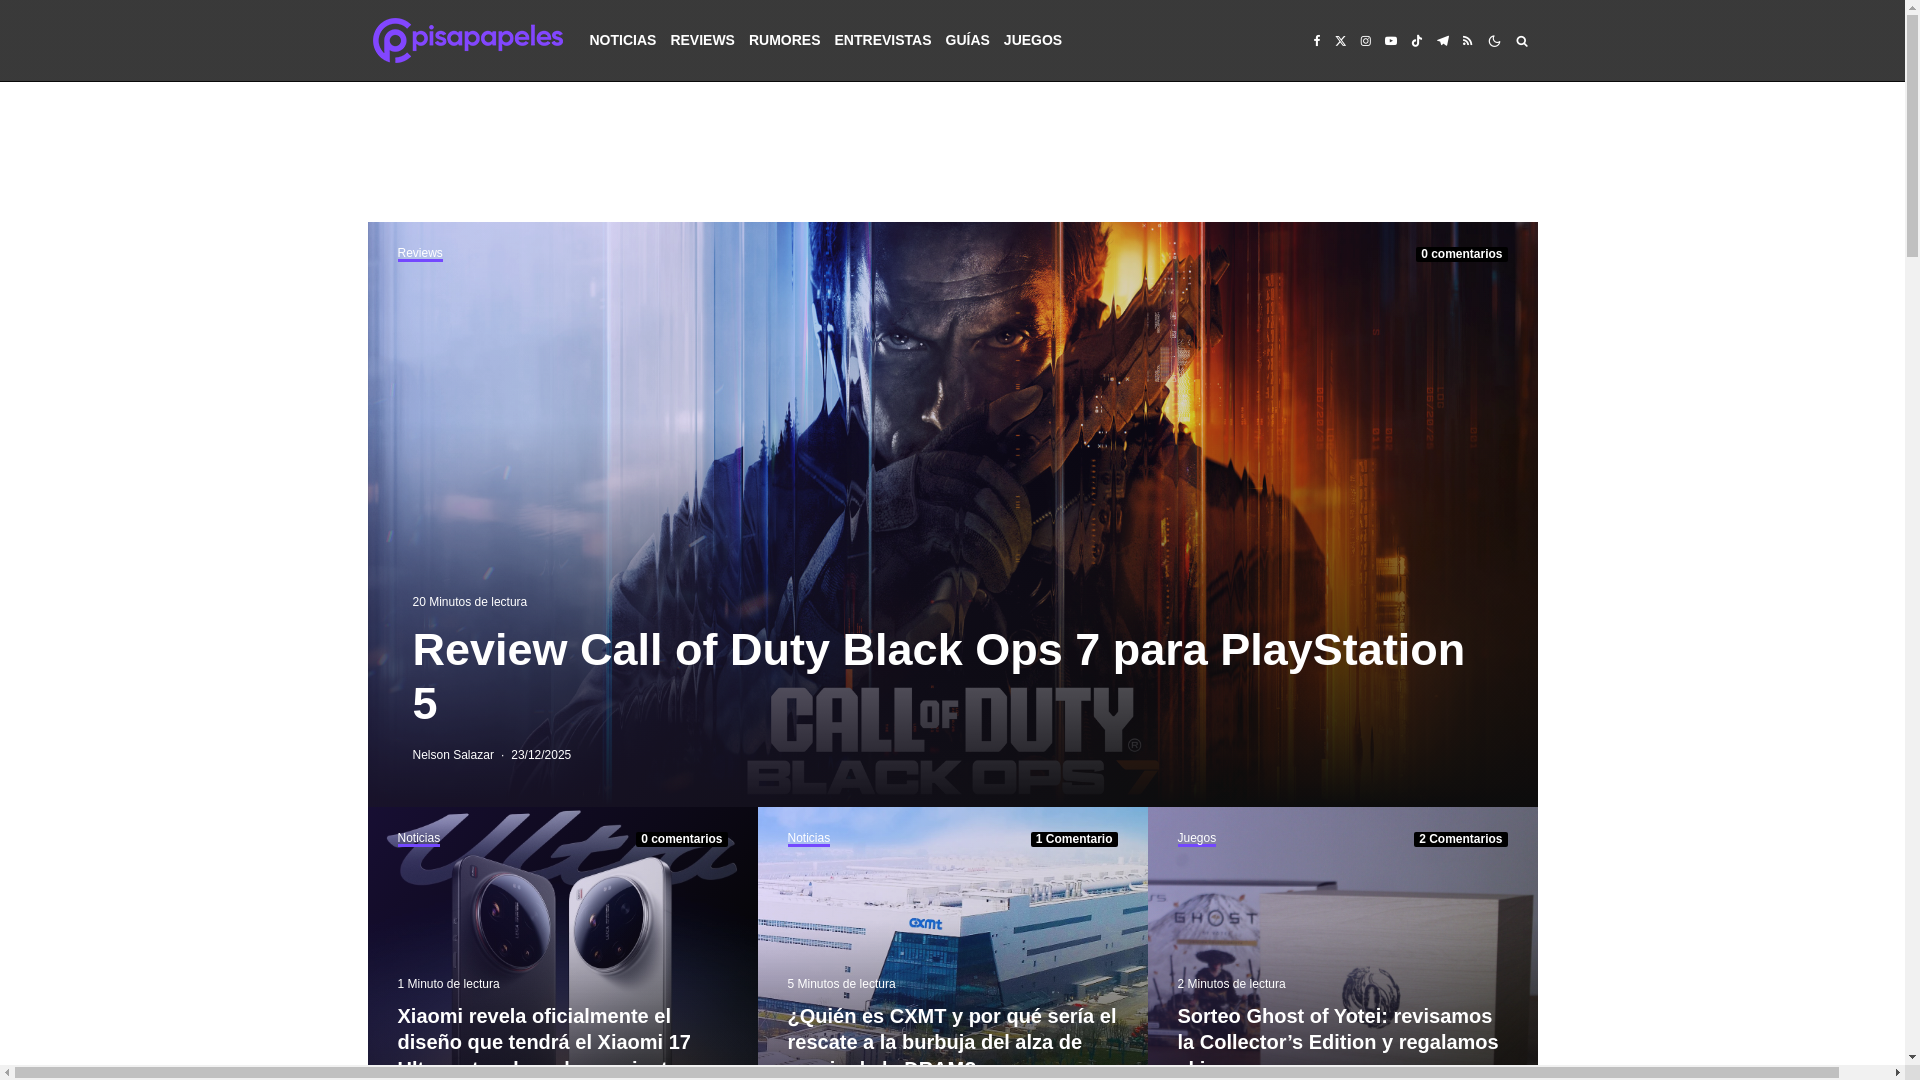Image resolution: width=1920 pixels, height=1080 pixels.
Task: Click the horizontal scrollbar's right arrow
Action: tap(1897, 1072)
